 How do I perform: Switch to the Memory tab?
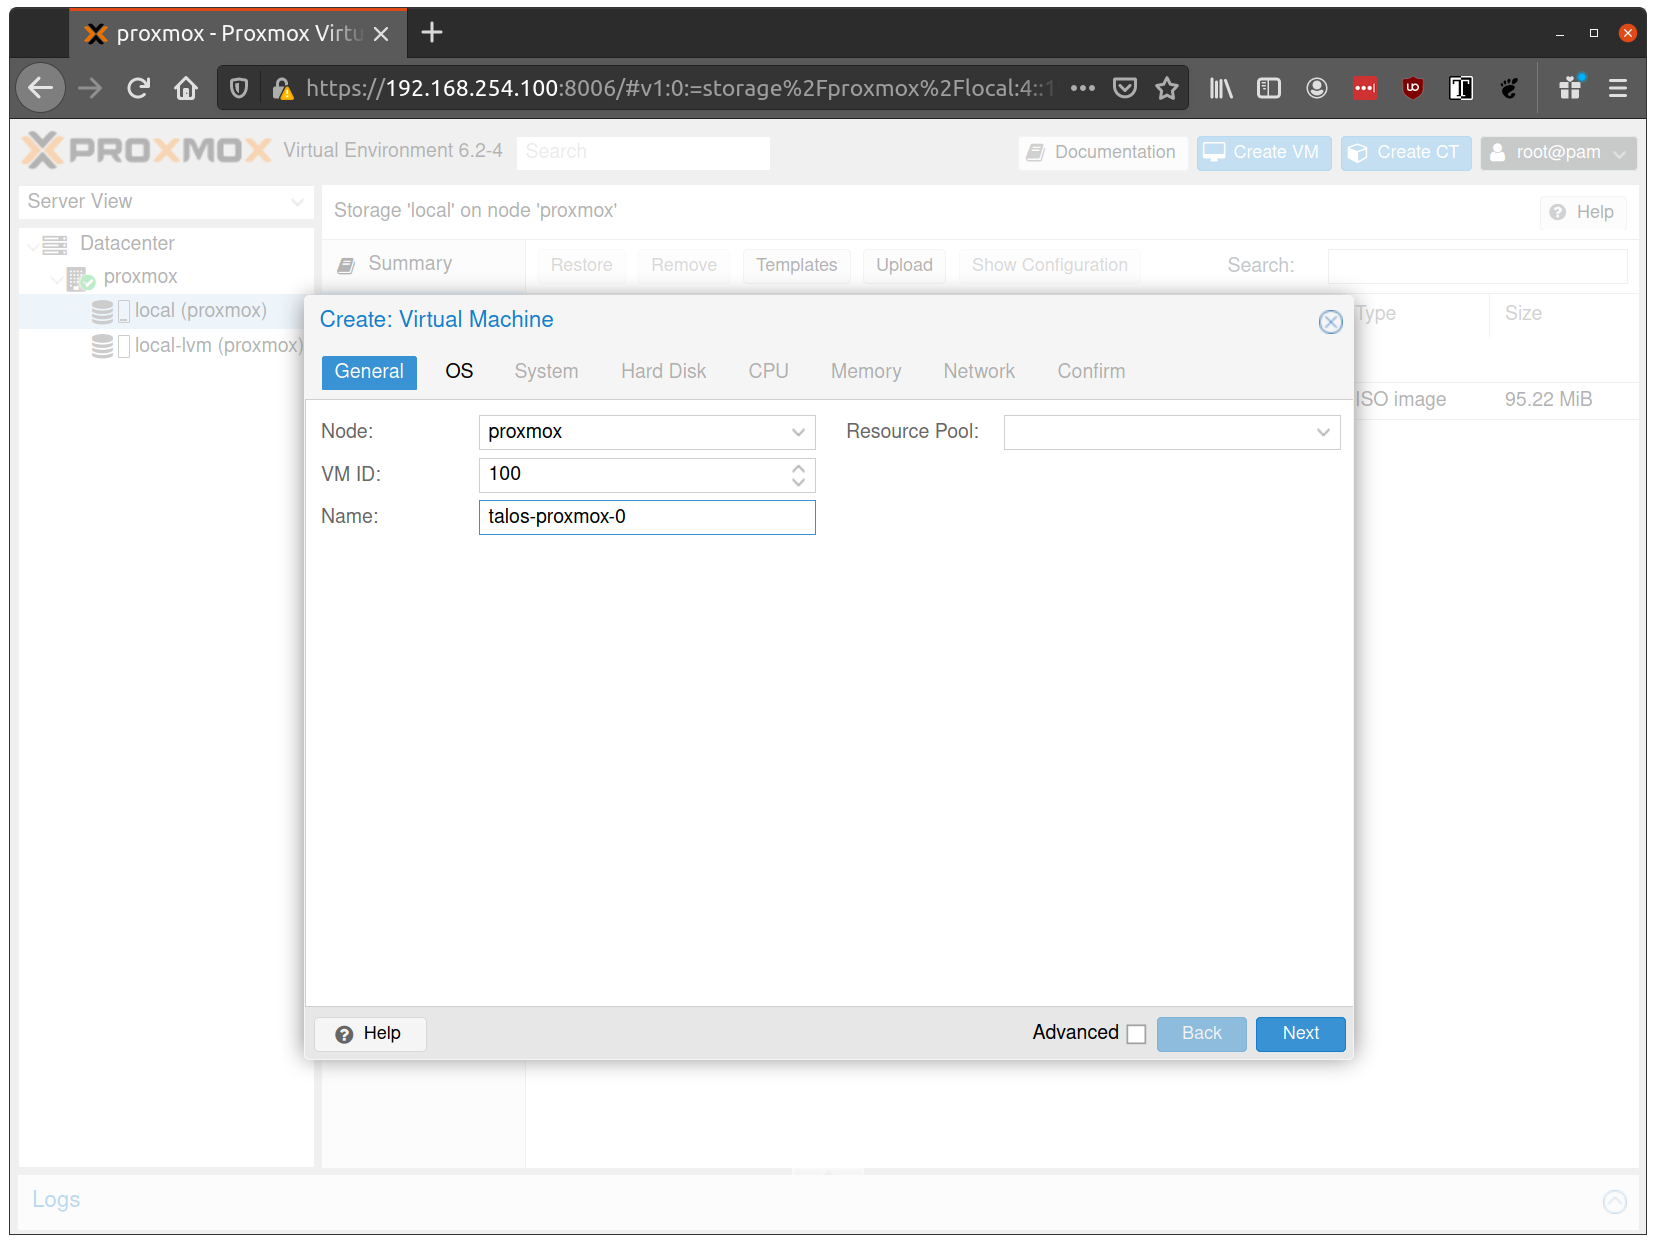point(866,372)
